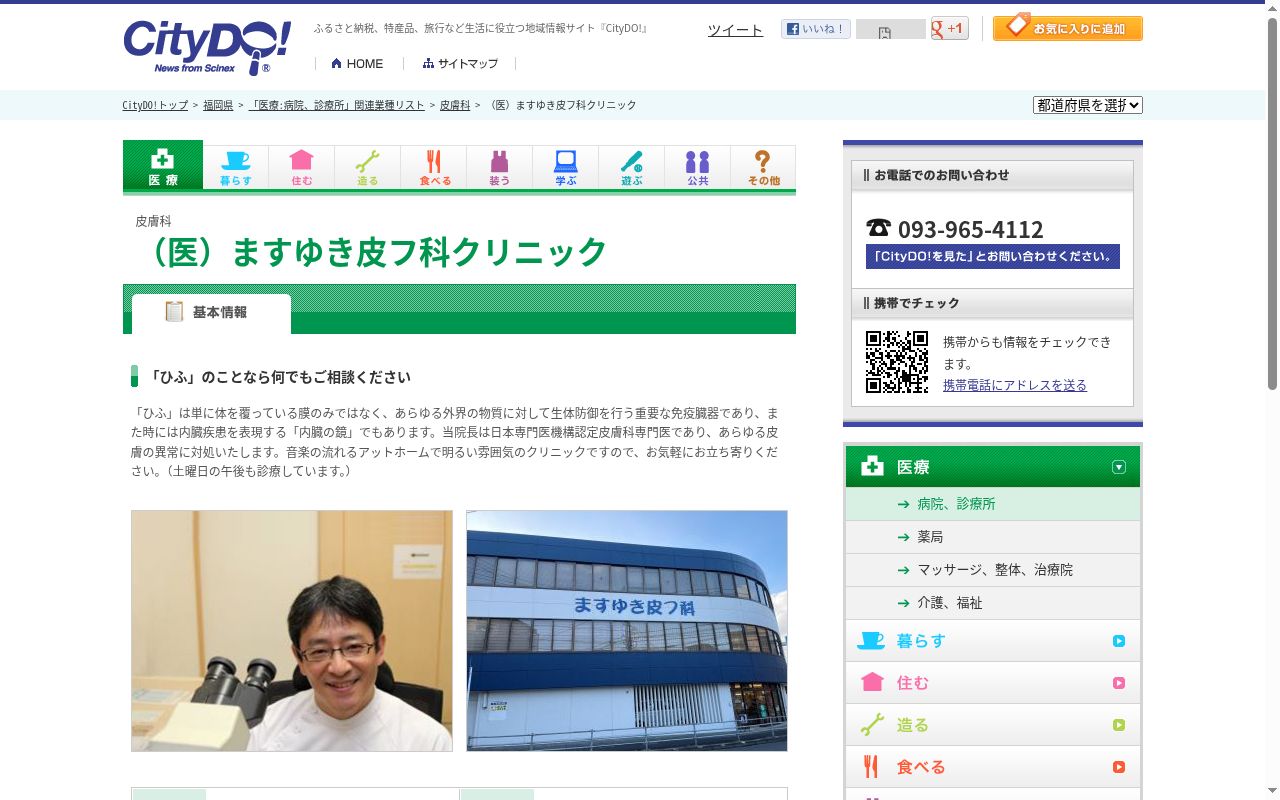
Task: Click the doctor portrait photo
Action: [292, 631]
